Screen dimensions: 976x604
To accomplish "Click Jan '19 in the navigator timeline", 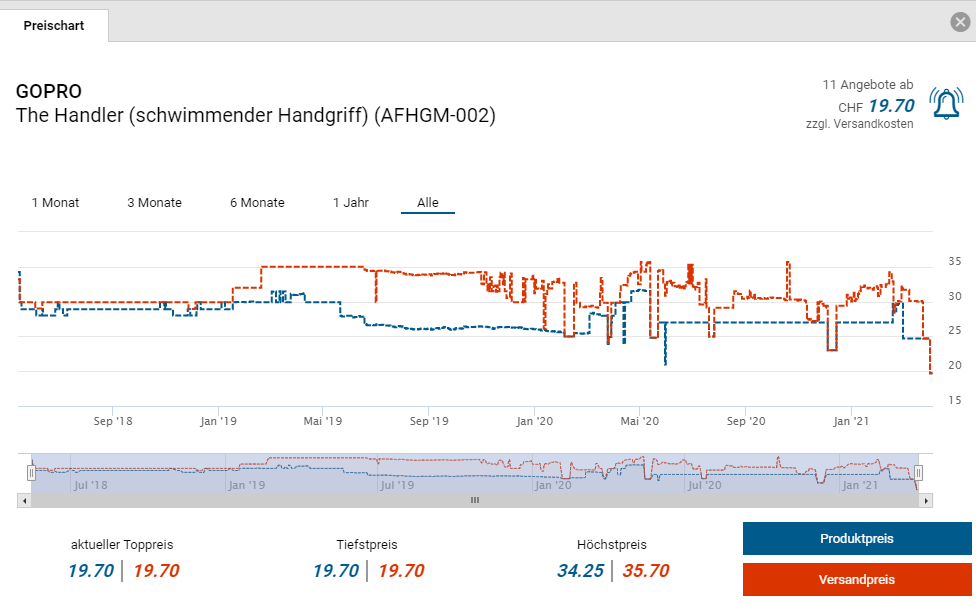I will tap(246, 485).
